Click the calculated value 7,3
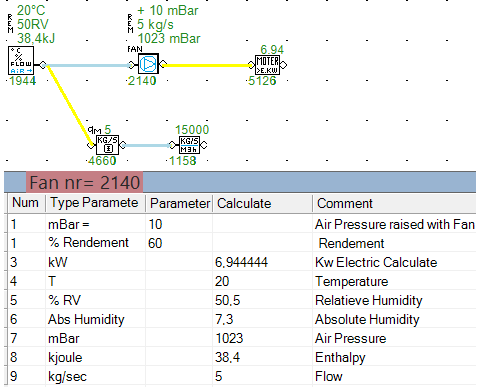 tap(224, 319)
